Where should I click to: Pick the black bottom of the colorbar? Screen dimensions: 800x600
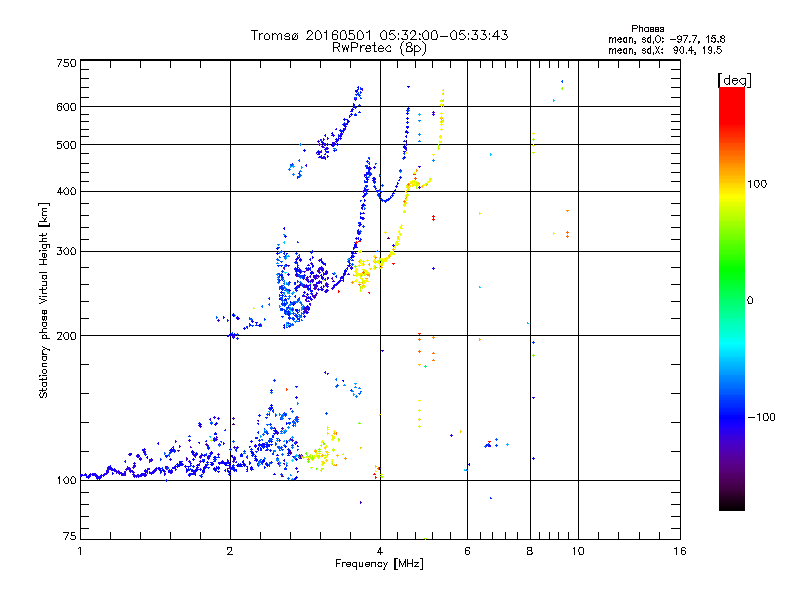coord(732,503)
